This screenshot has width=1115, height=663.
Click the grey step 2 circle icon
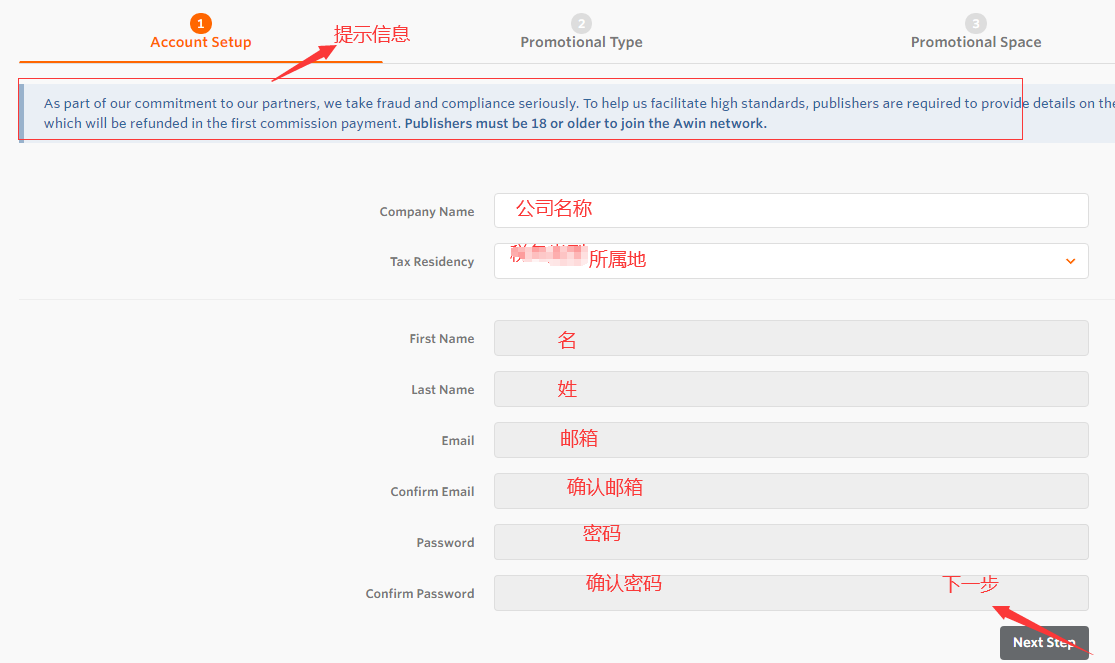pos(581,23)
